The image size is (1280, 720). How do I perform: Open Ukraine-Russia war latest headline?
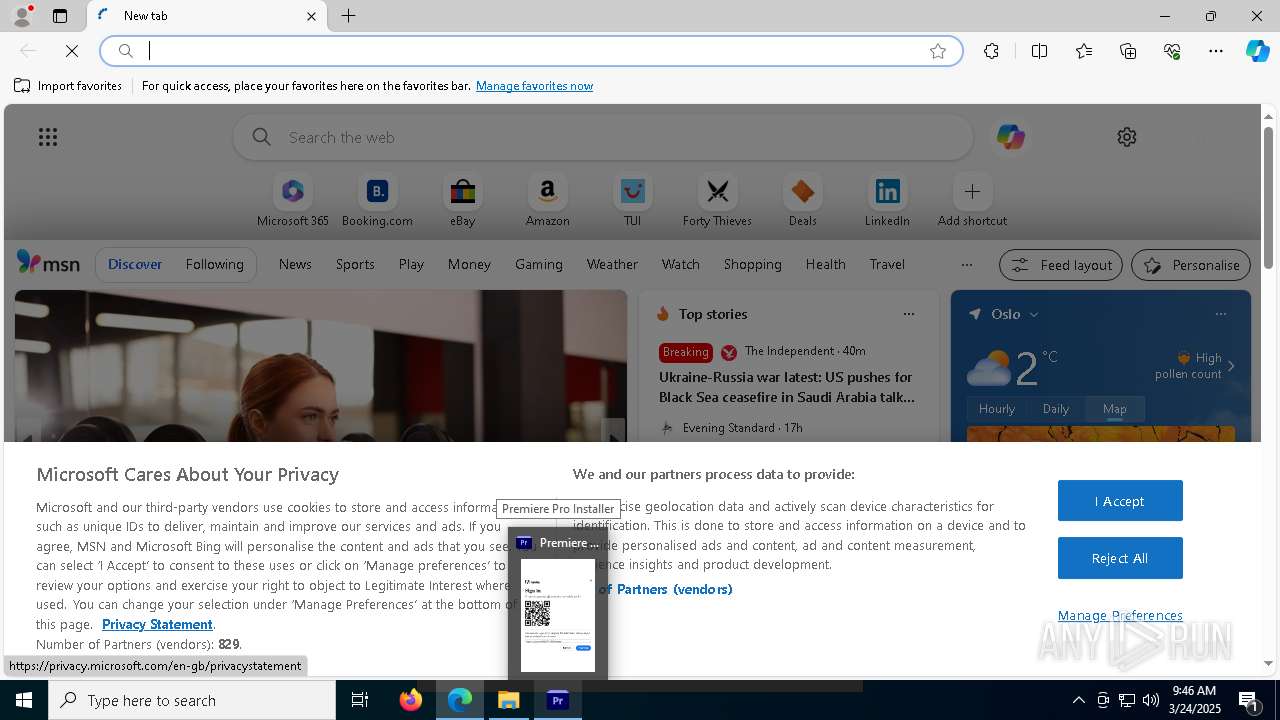[786, 387]
